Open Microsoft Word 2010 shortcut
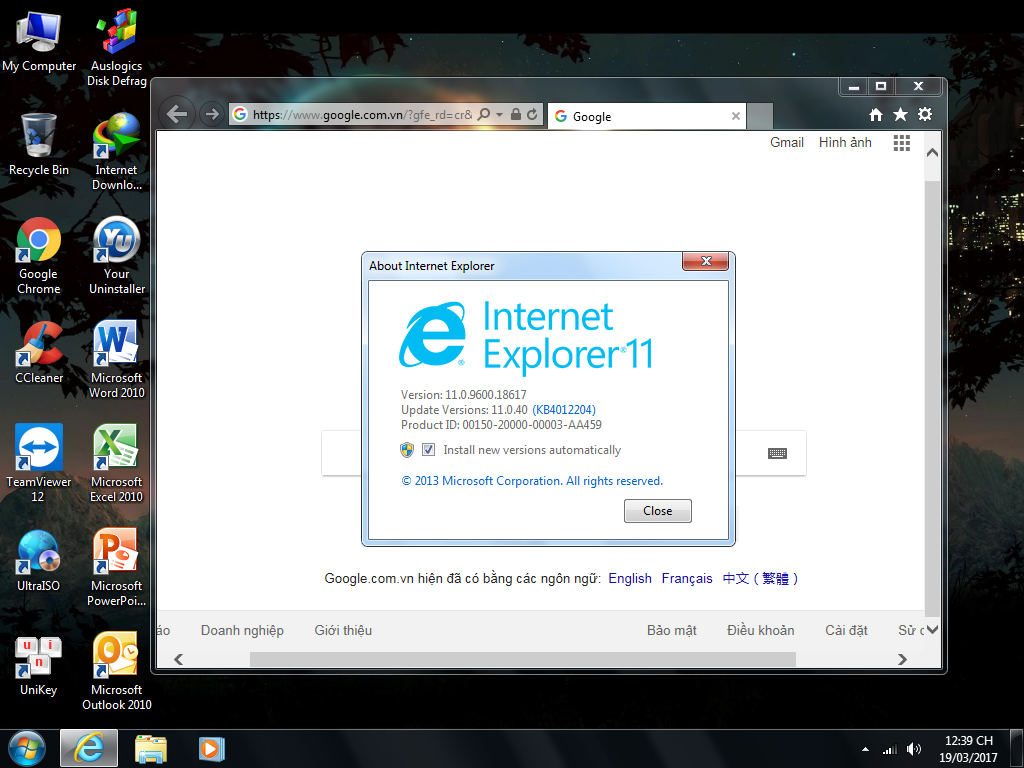 [116, 359]
